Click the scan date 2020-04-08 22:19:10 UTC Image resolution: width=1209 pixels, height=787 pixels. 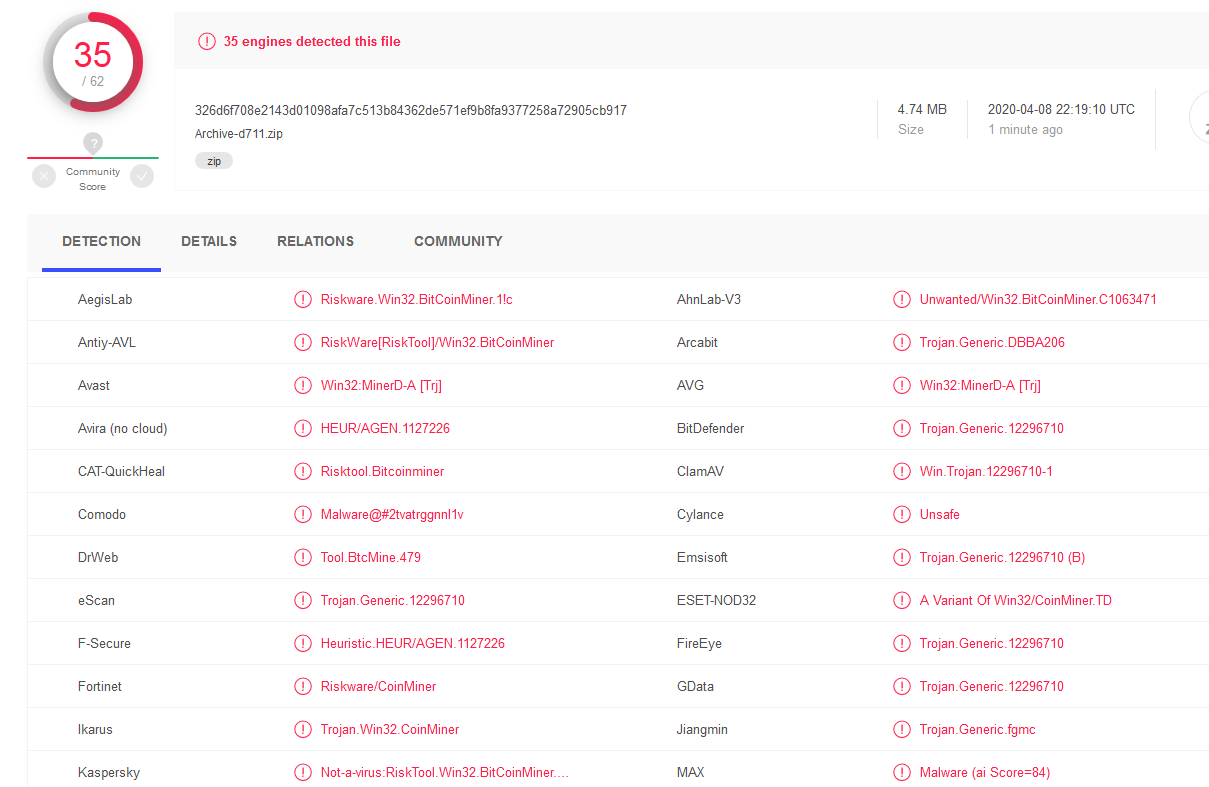click(x=1061, y=109)
